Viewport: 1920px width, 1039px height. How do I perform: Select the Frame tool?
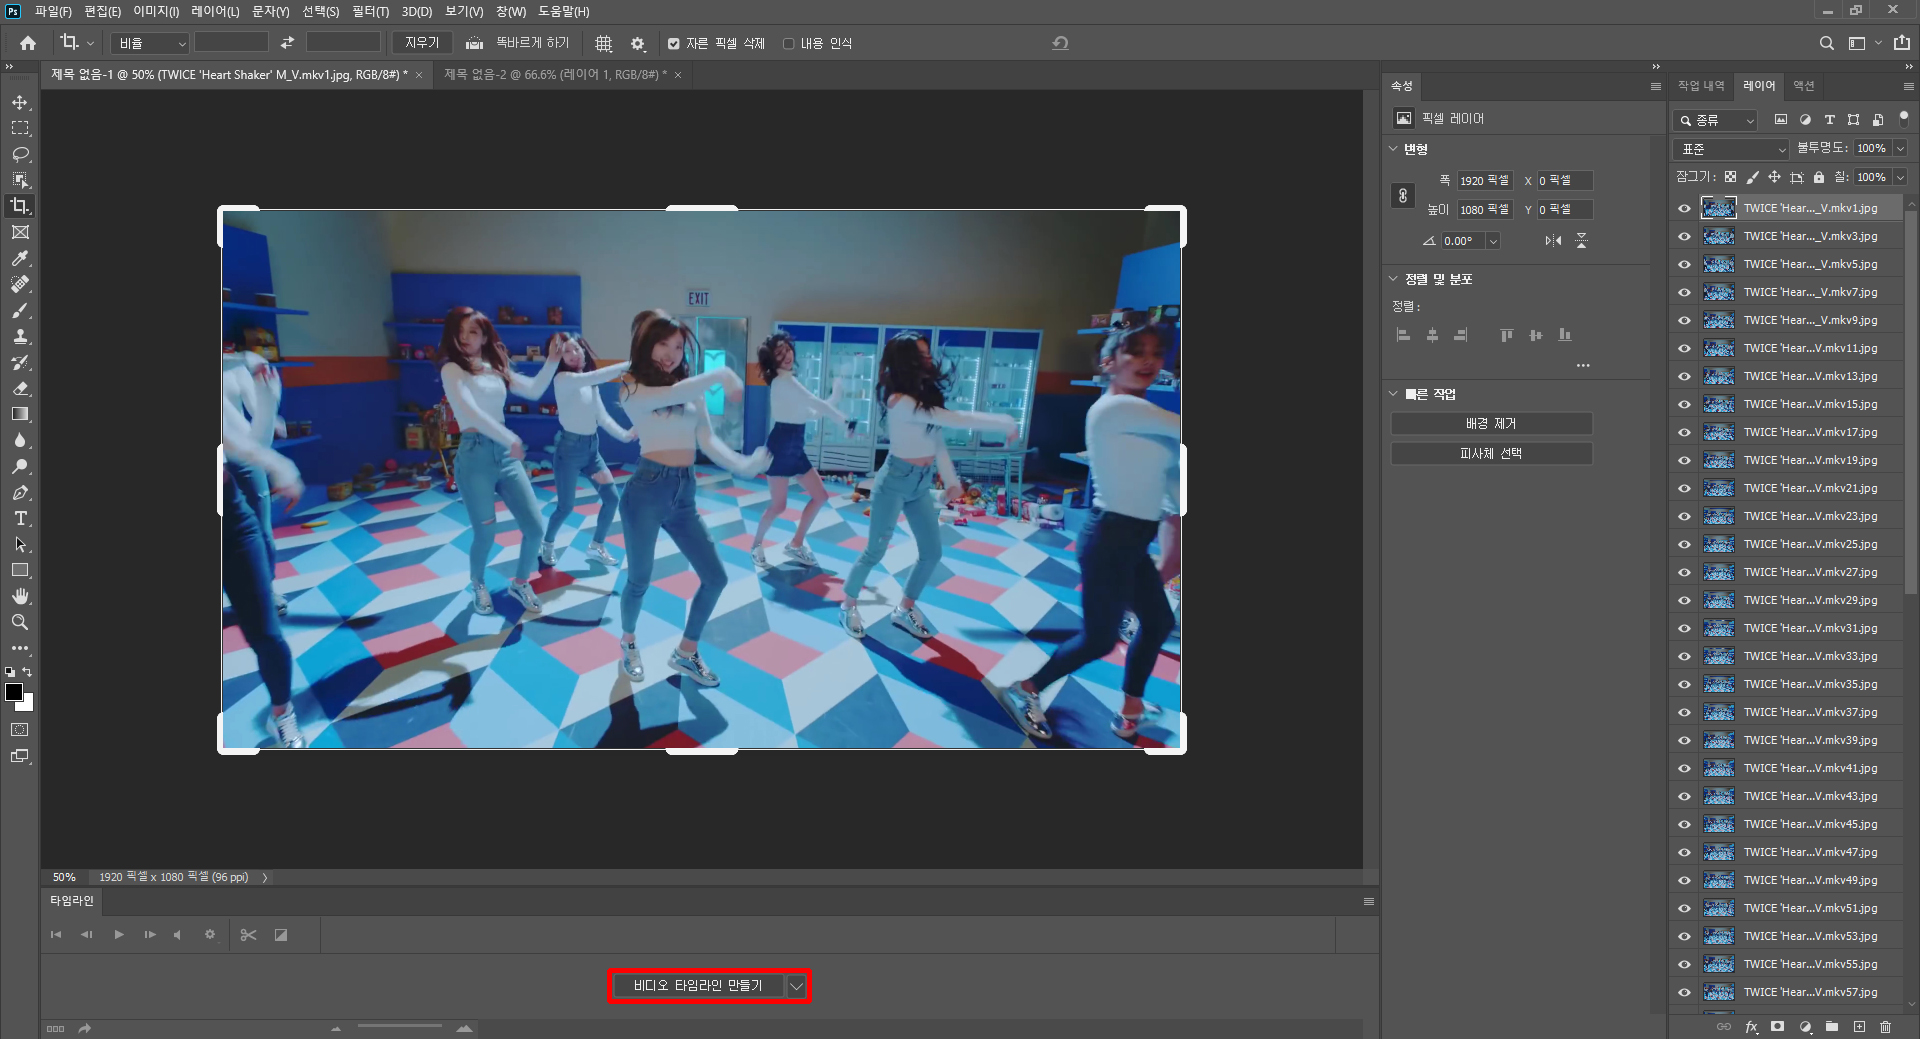[x=20, y=232]
